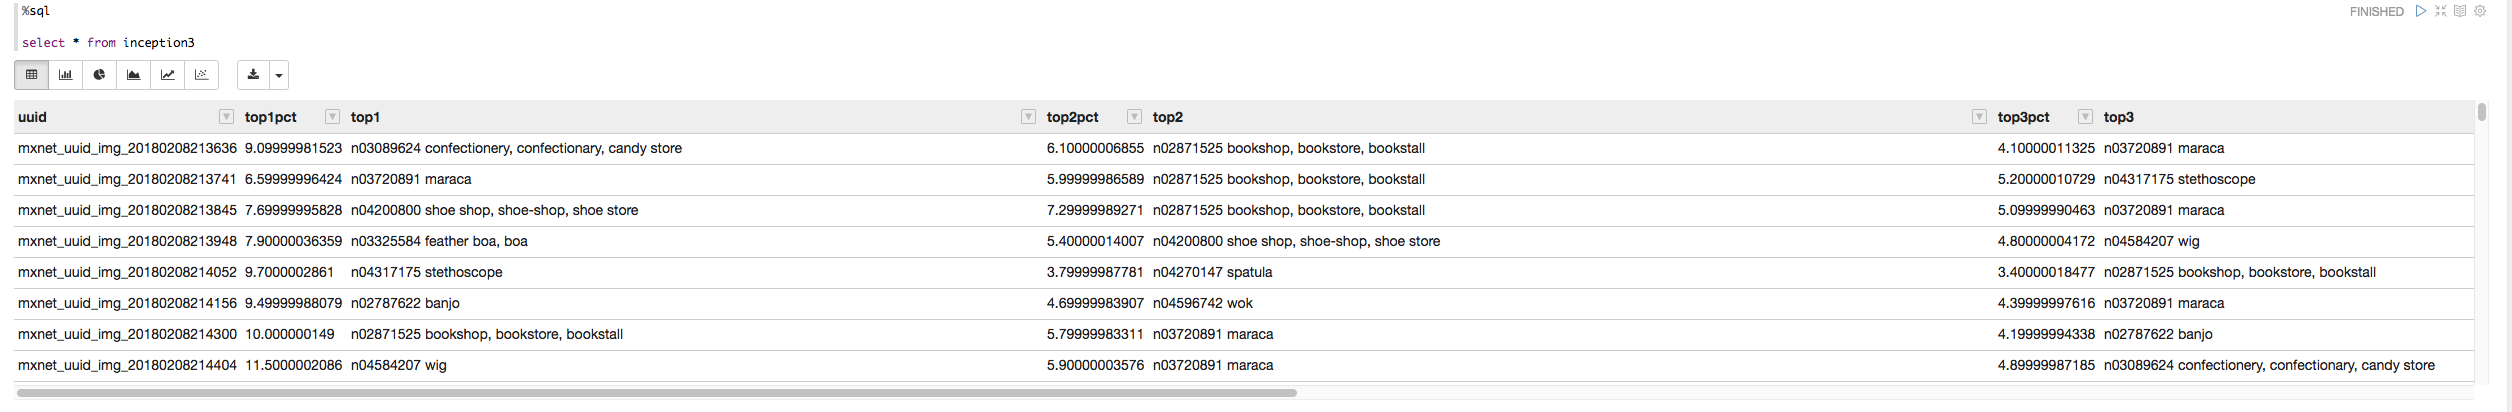
Task: Sort by the top3pct column header
Action: coord(2023,117)
